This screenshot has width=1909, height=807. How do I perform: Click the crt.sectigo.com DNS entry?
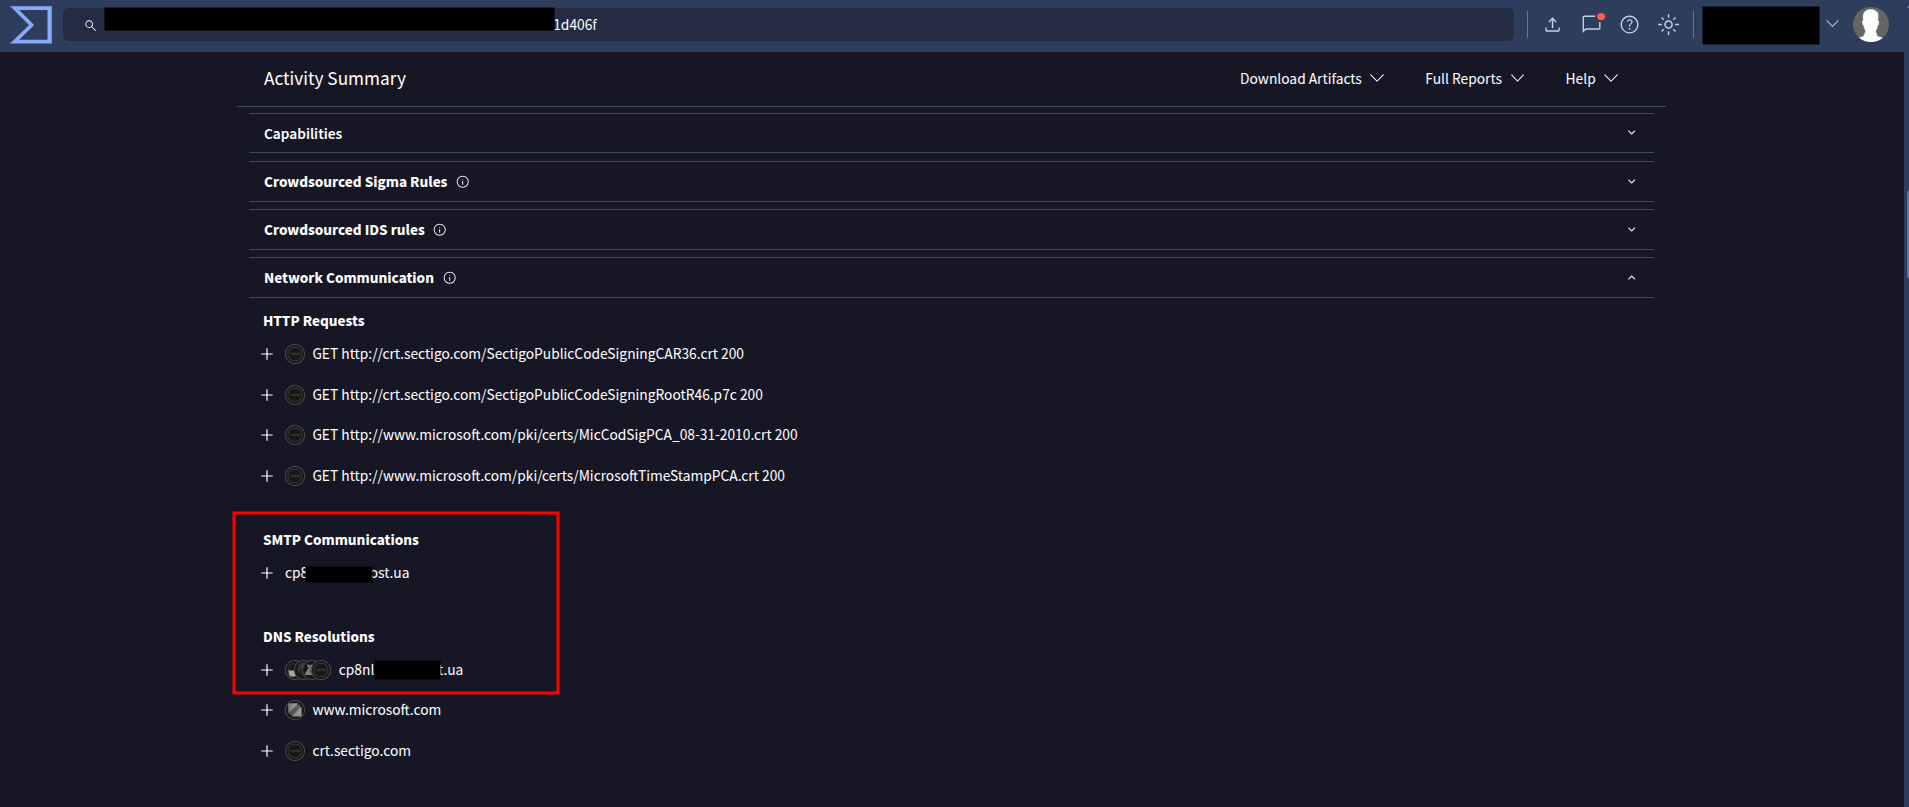pos(361,751)
